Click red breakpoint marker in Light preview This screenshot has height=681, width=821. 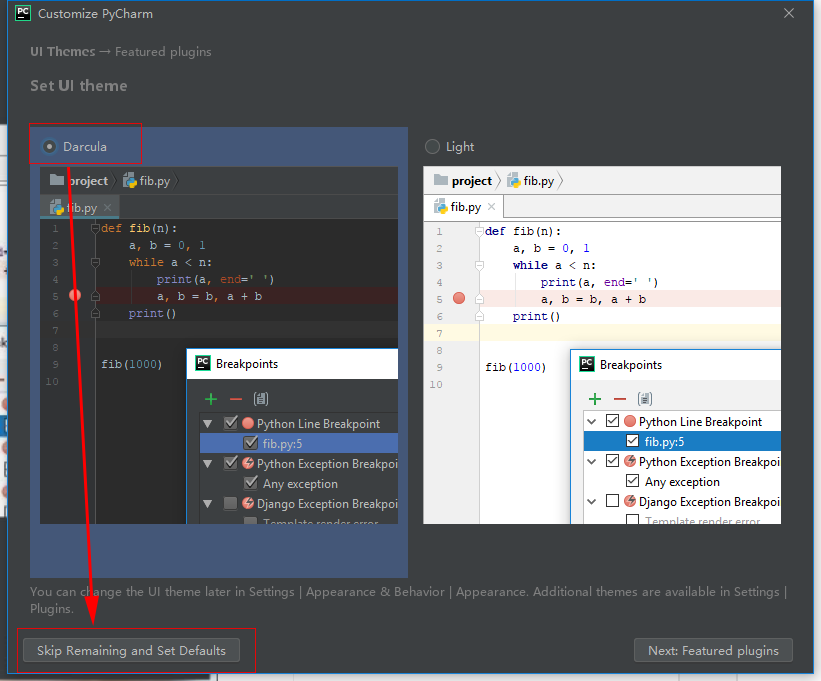459,298
